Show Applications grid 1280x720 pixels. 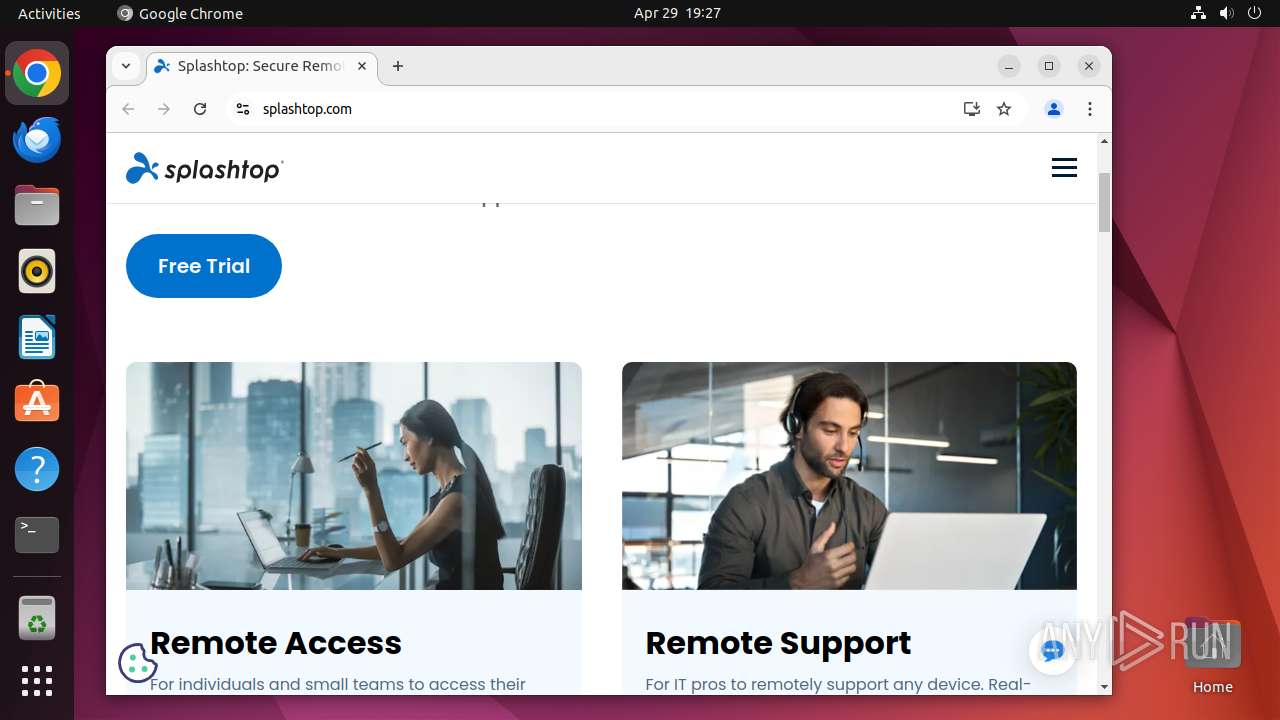coord(37,681)
